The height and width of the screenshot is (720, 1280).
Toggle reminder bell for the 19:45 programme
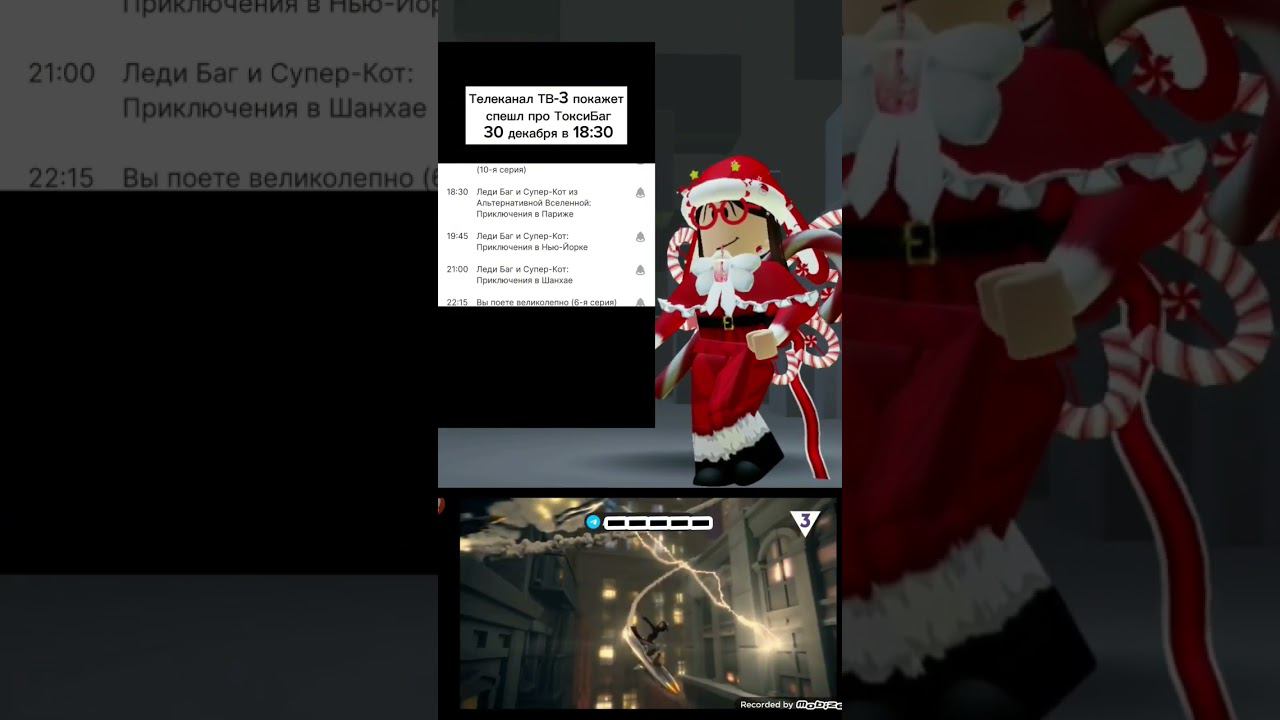[x=640, y=237]
